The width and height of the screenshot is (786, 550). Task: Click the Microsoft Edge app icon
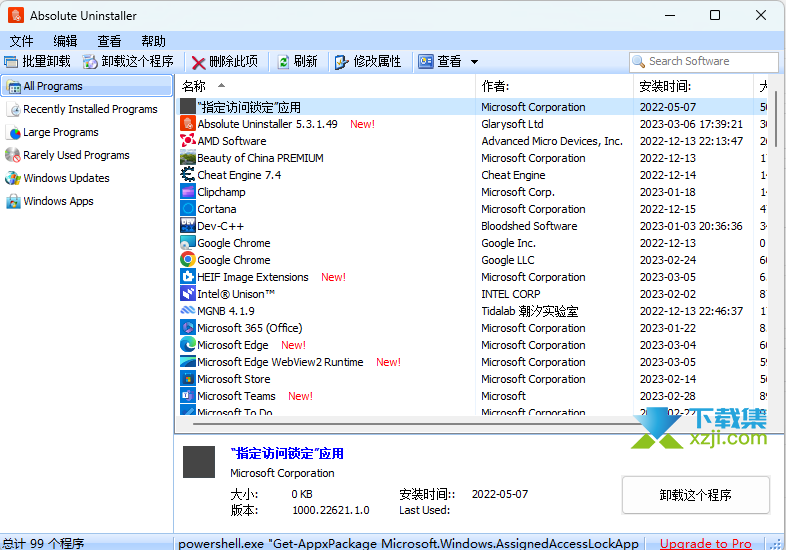tap(188, 345)
